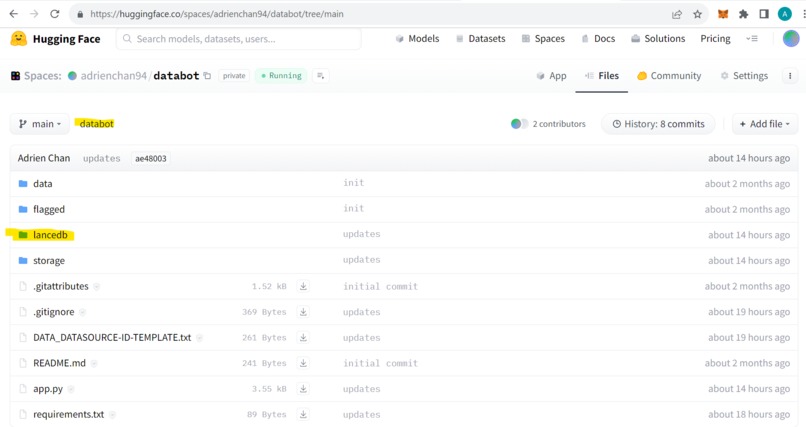The height and width of the screenshot is (427, 806).
Task: Click the safe badge next to .gitattributes
Action: tap(97, 287)
